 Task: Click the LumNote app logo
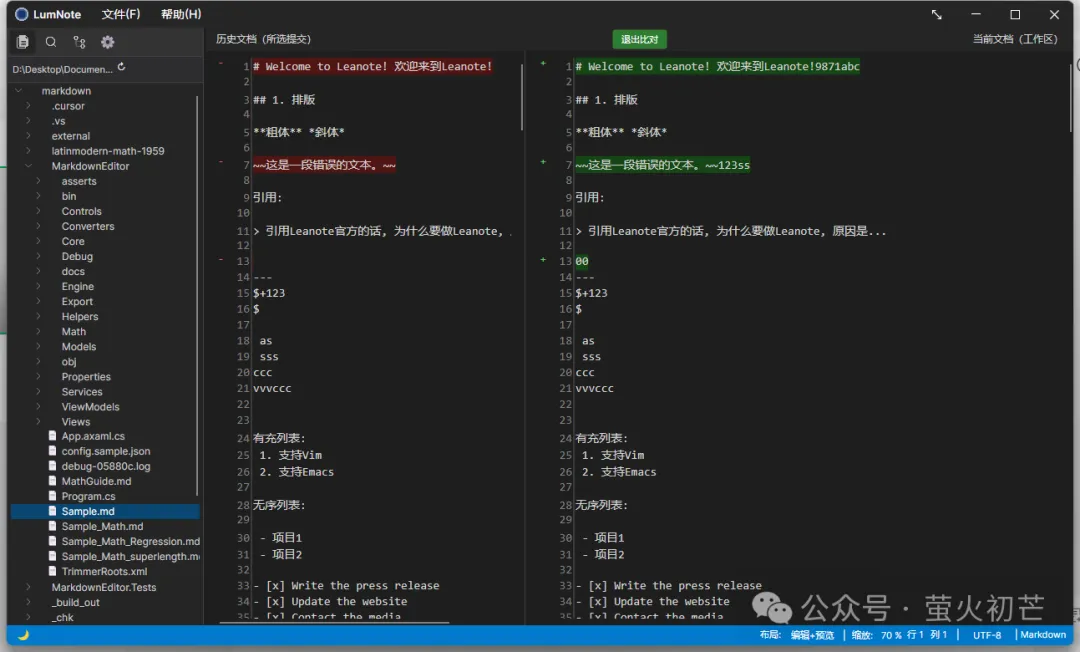pos(21,14)
